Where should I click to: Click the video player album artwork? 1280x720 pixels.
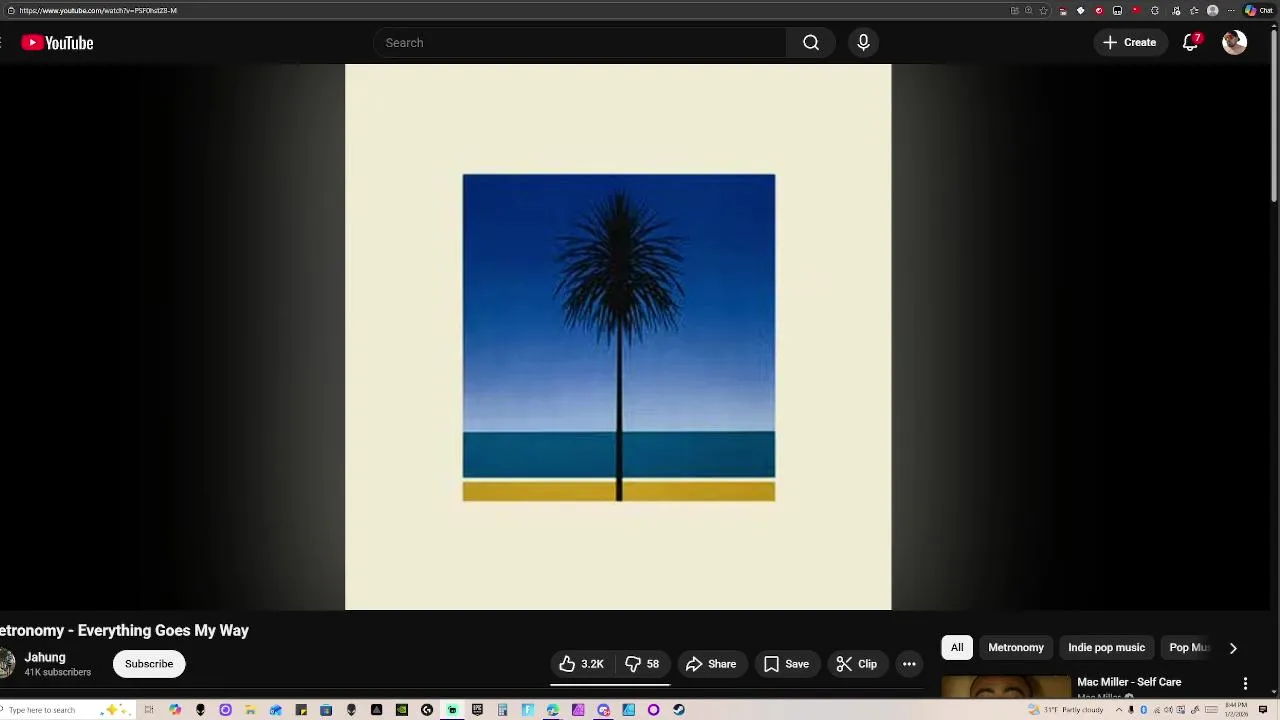coord(618,337)
